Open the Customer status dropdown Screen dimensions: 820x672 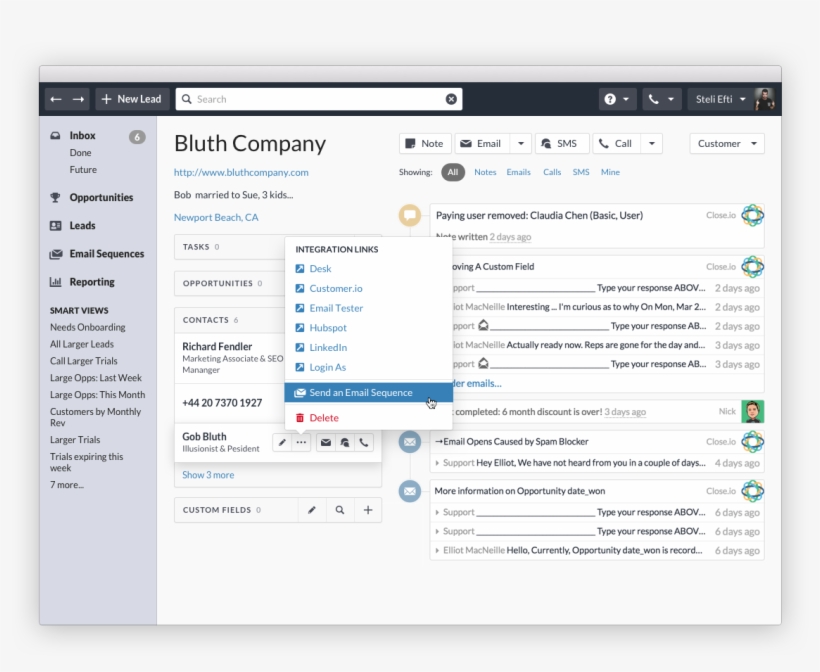727,144
